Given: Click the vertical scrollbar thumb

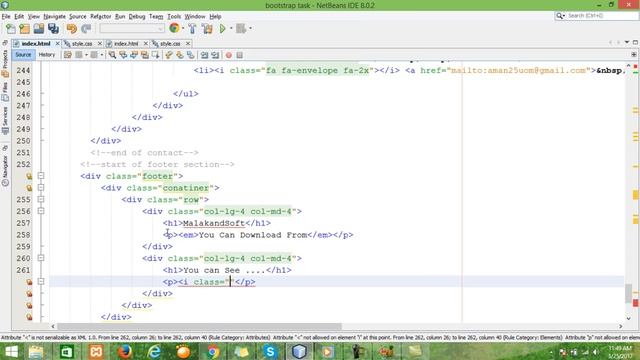Looking at the screenshot, I should pos(629,293).
